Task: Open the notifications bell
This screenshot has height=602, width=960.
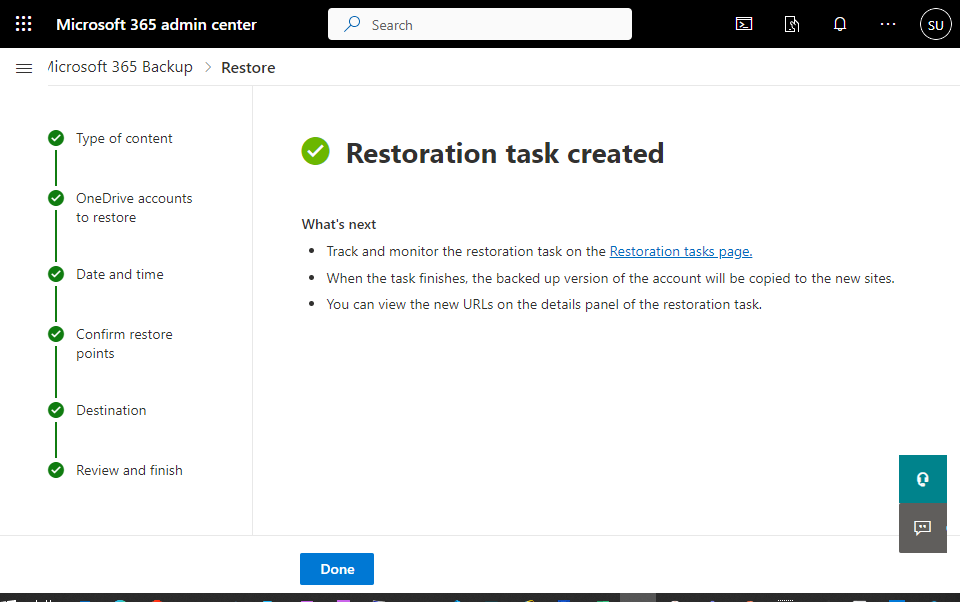Action: [x=840, y=24]
